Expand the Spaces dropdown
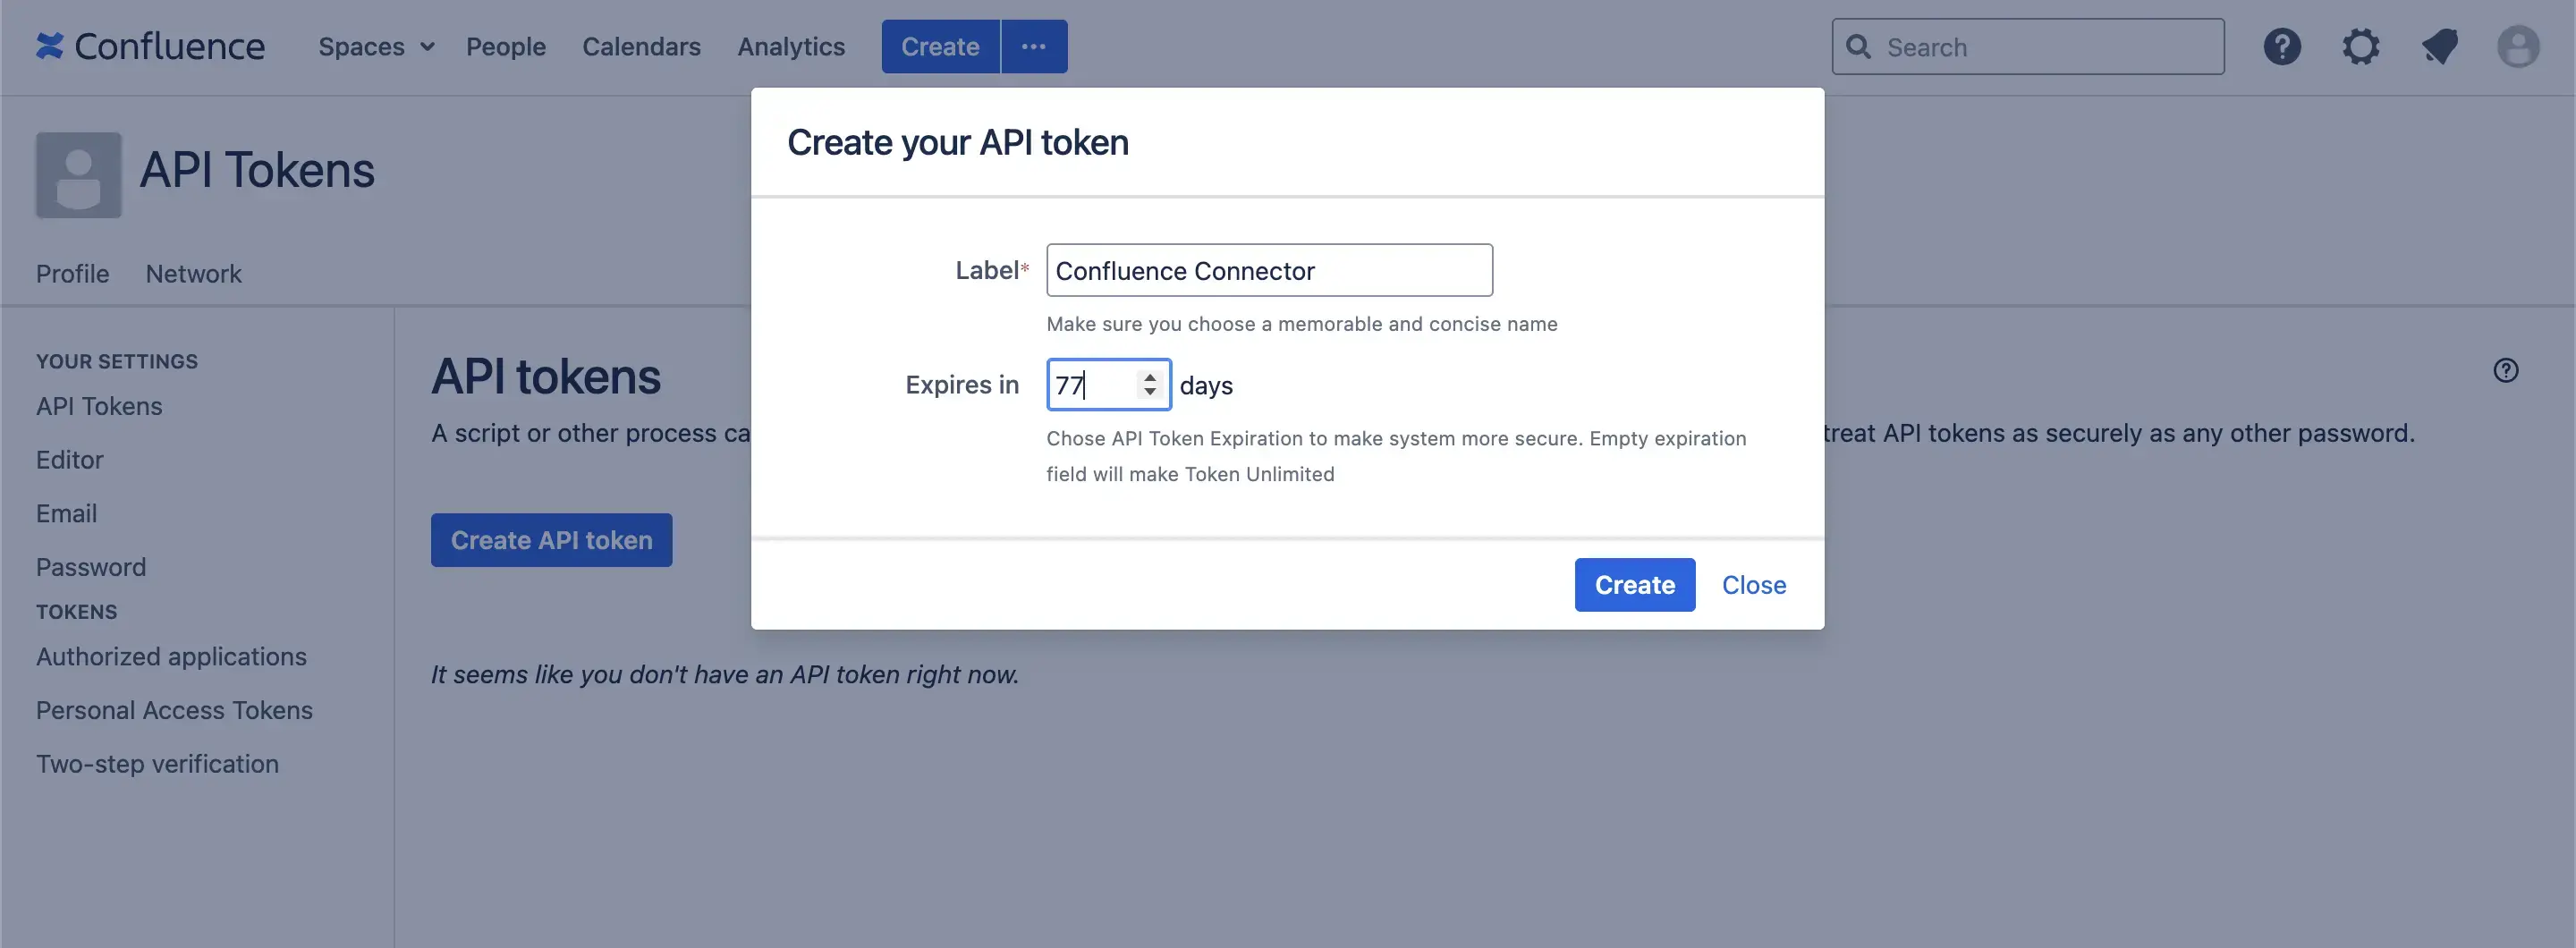This screenshot has width=2576, height=948. (x=376, y=46)
